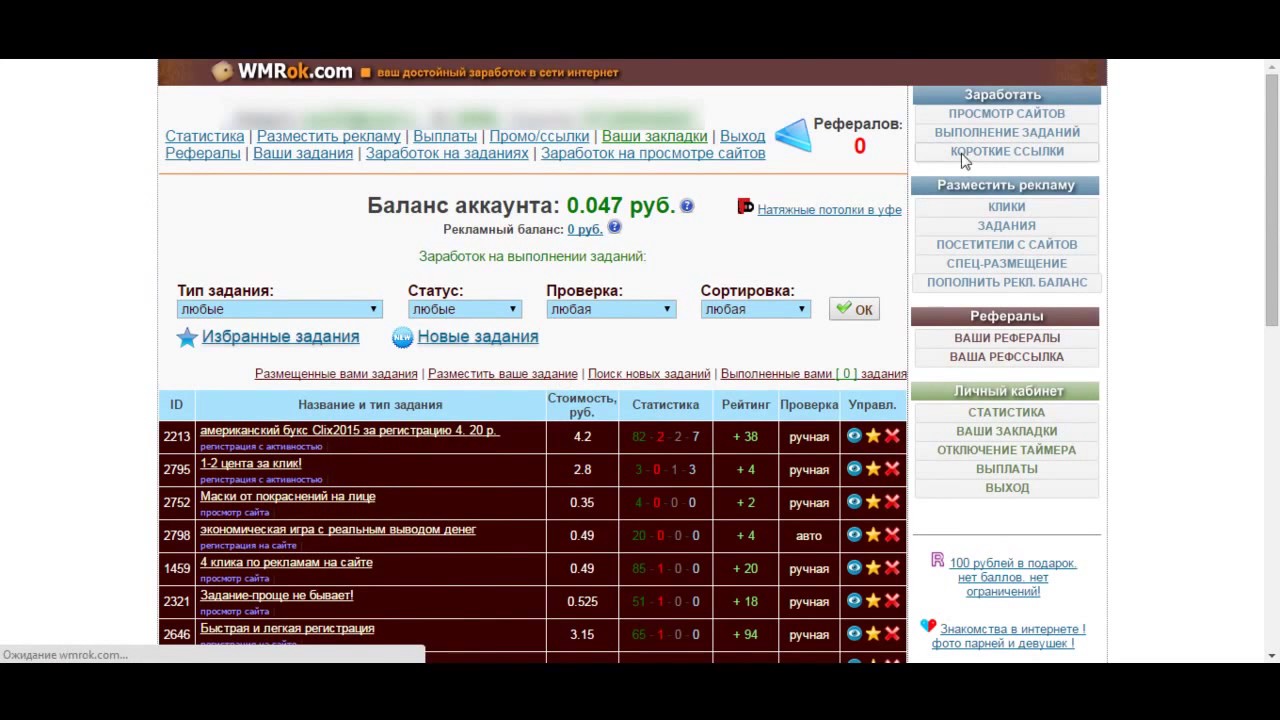View task 2321 with eye icon

pos(854,601)
